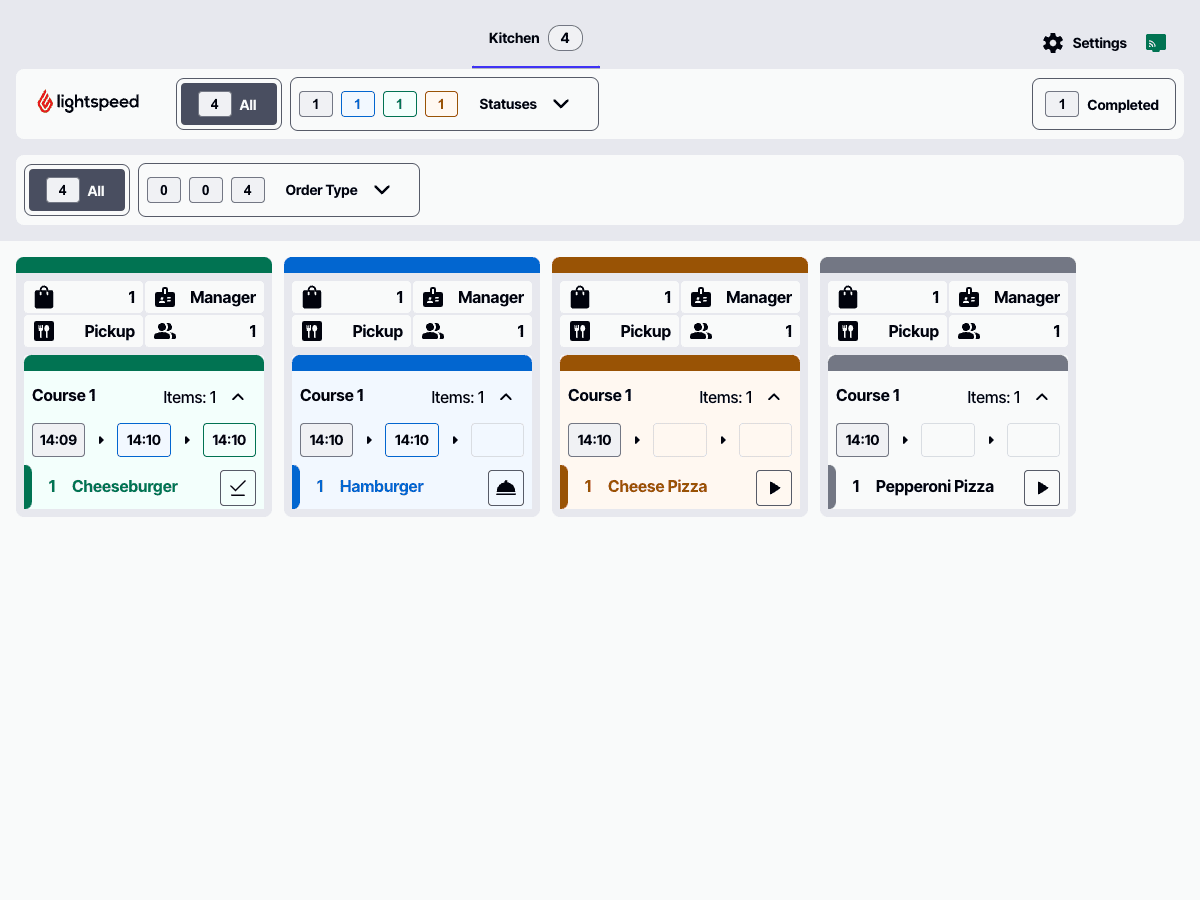Toggle the orange status filter badge
This screenshot has width=1200, height=900.
click(441, 104)
